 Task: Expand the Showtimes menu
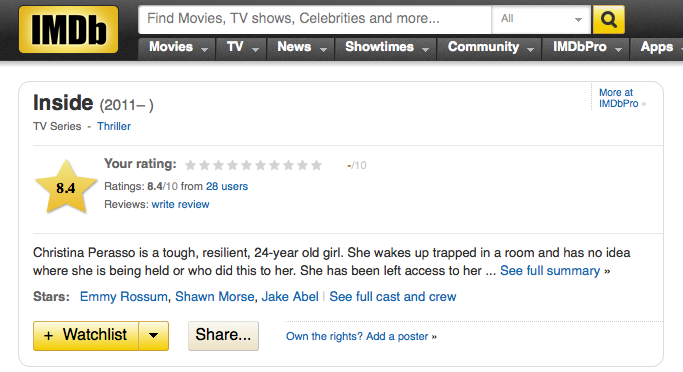(x=386, y=47)
